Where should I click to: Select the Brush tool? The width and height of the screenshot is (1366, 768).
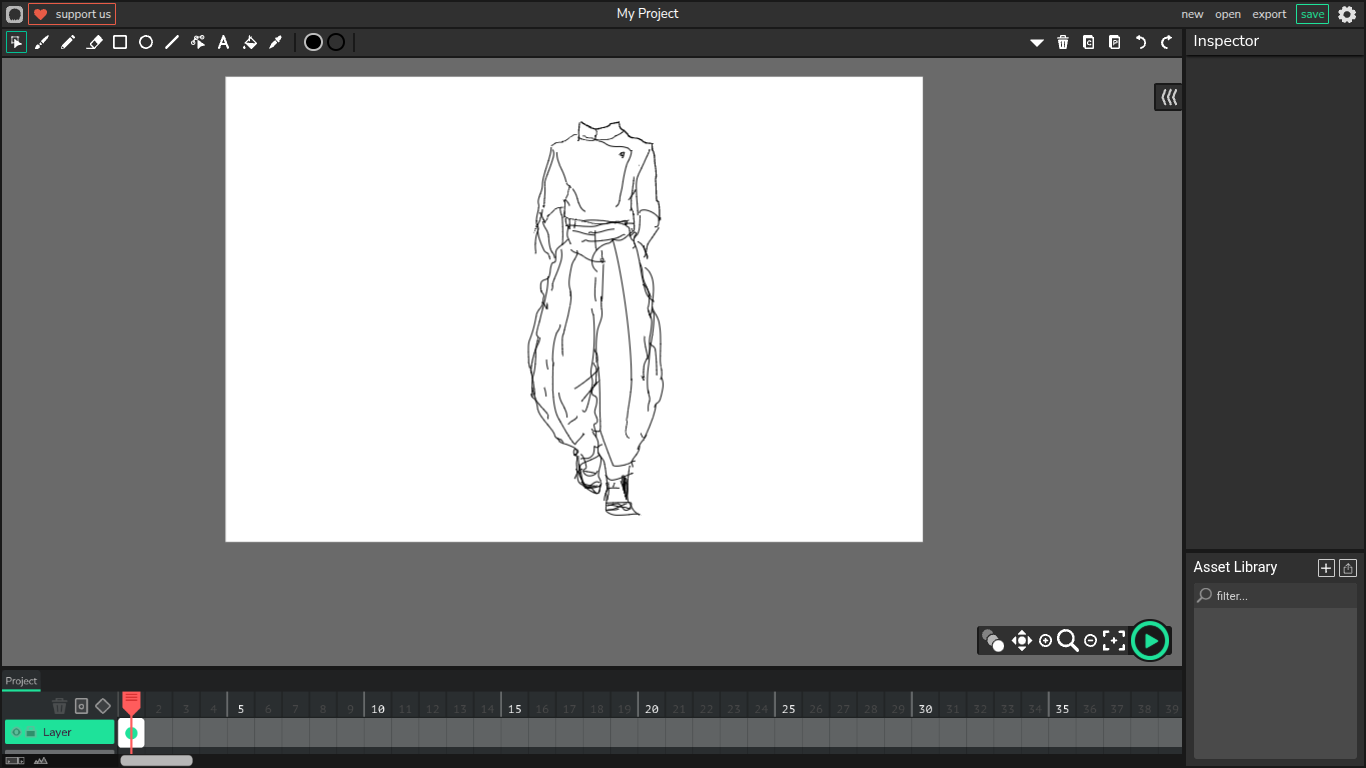coord(42,42)
